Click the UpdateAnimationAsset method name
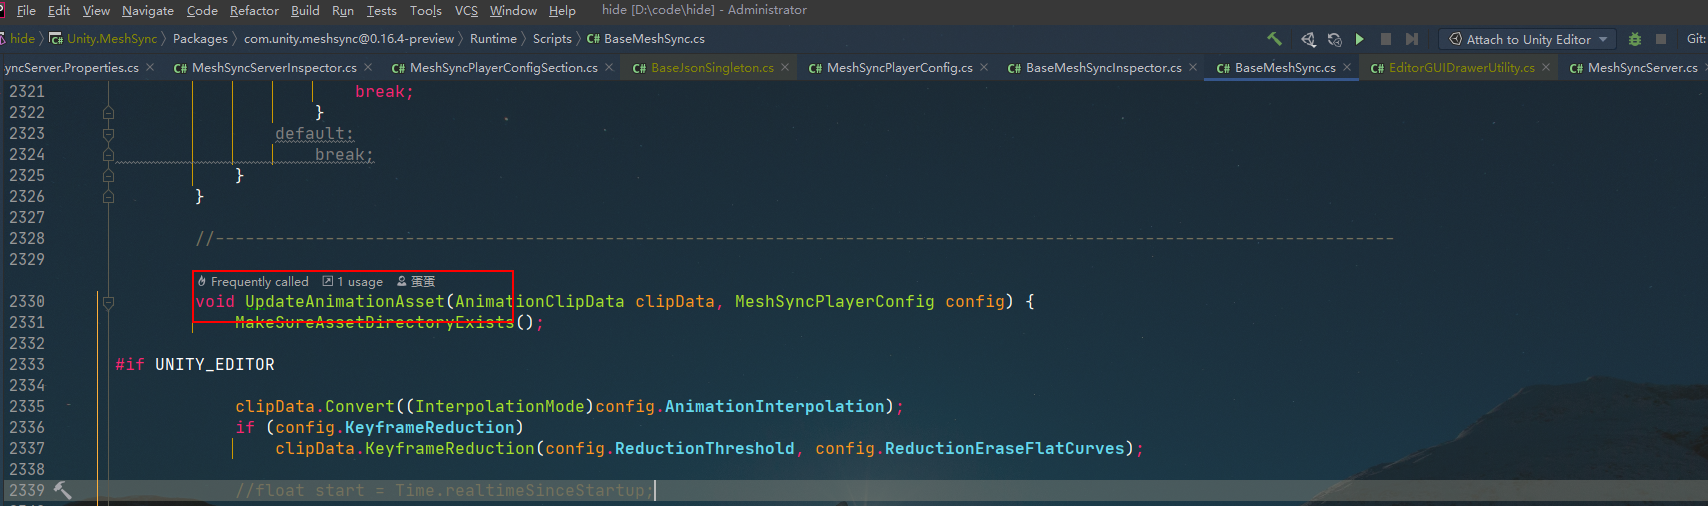 (345, 301)
